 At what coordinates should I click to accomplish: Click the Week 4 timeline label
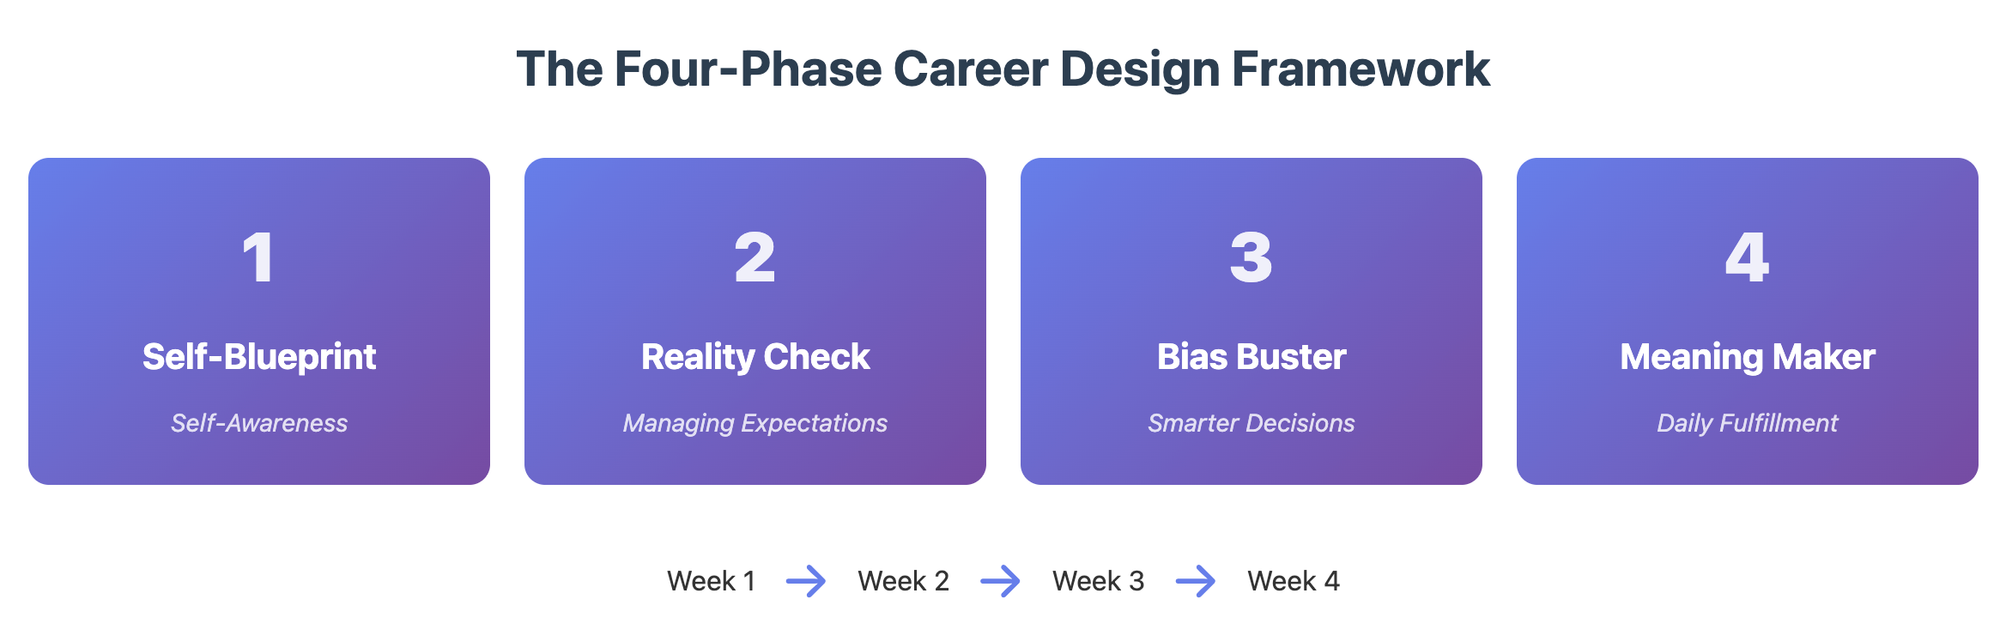point(1293,581)
